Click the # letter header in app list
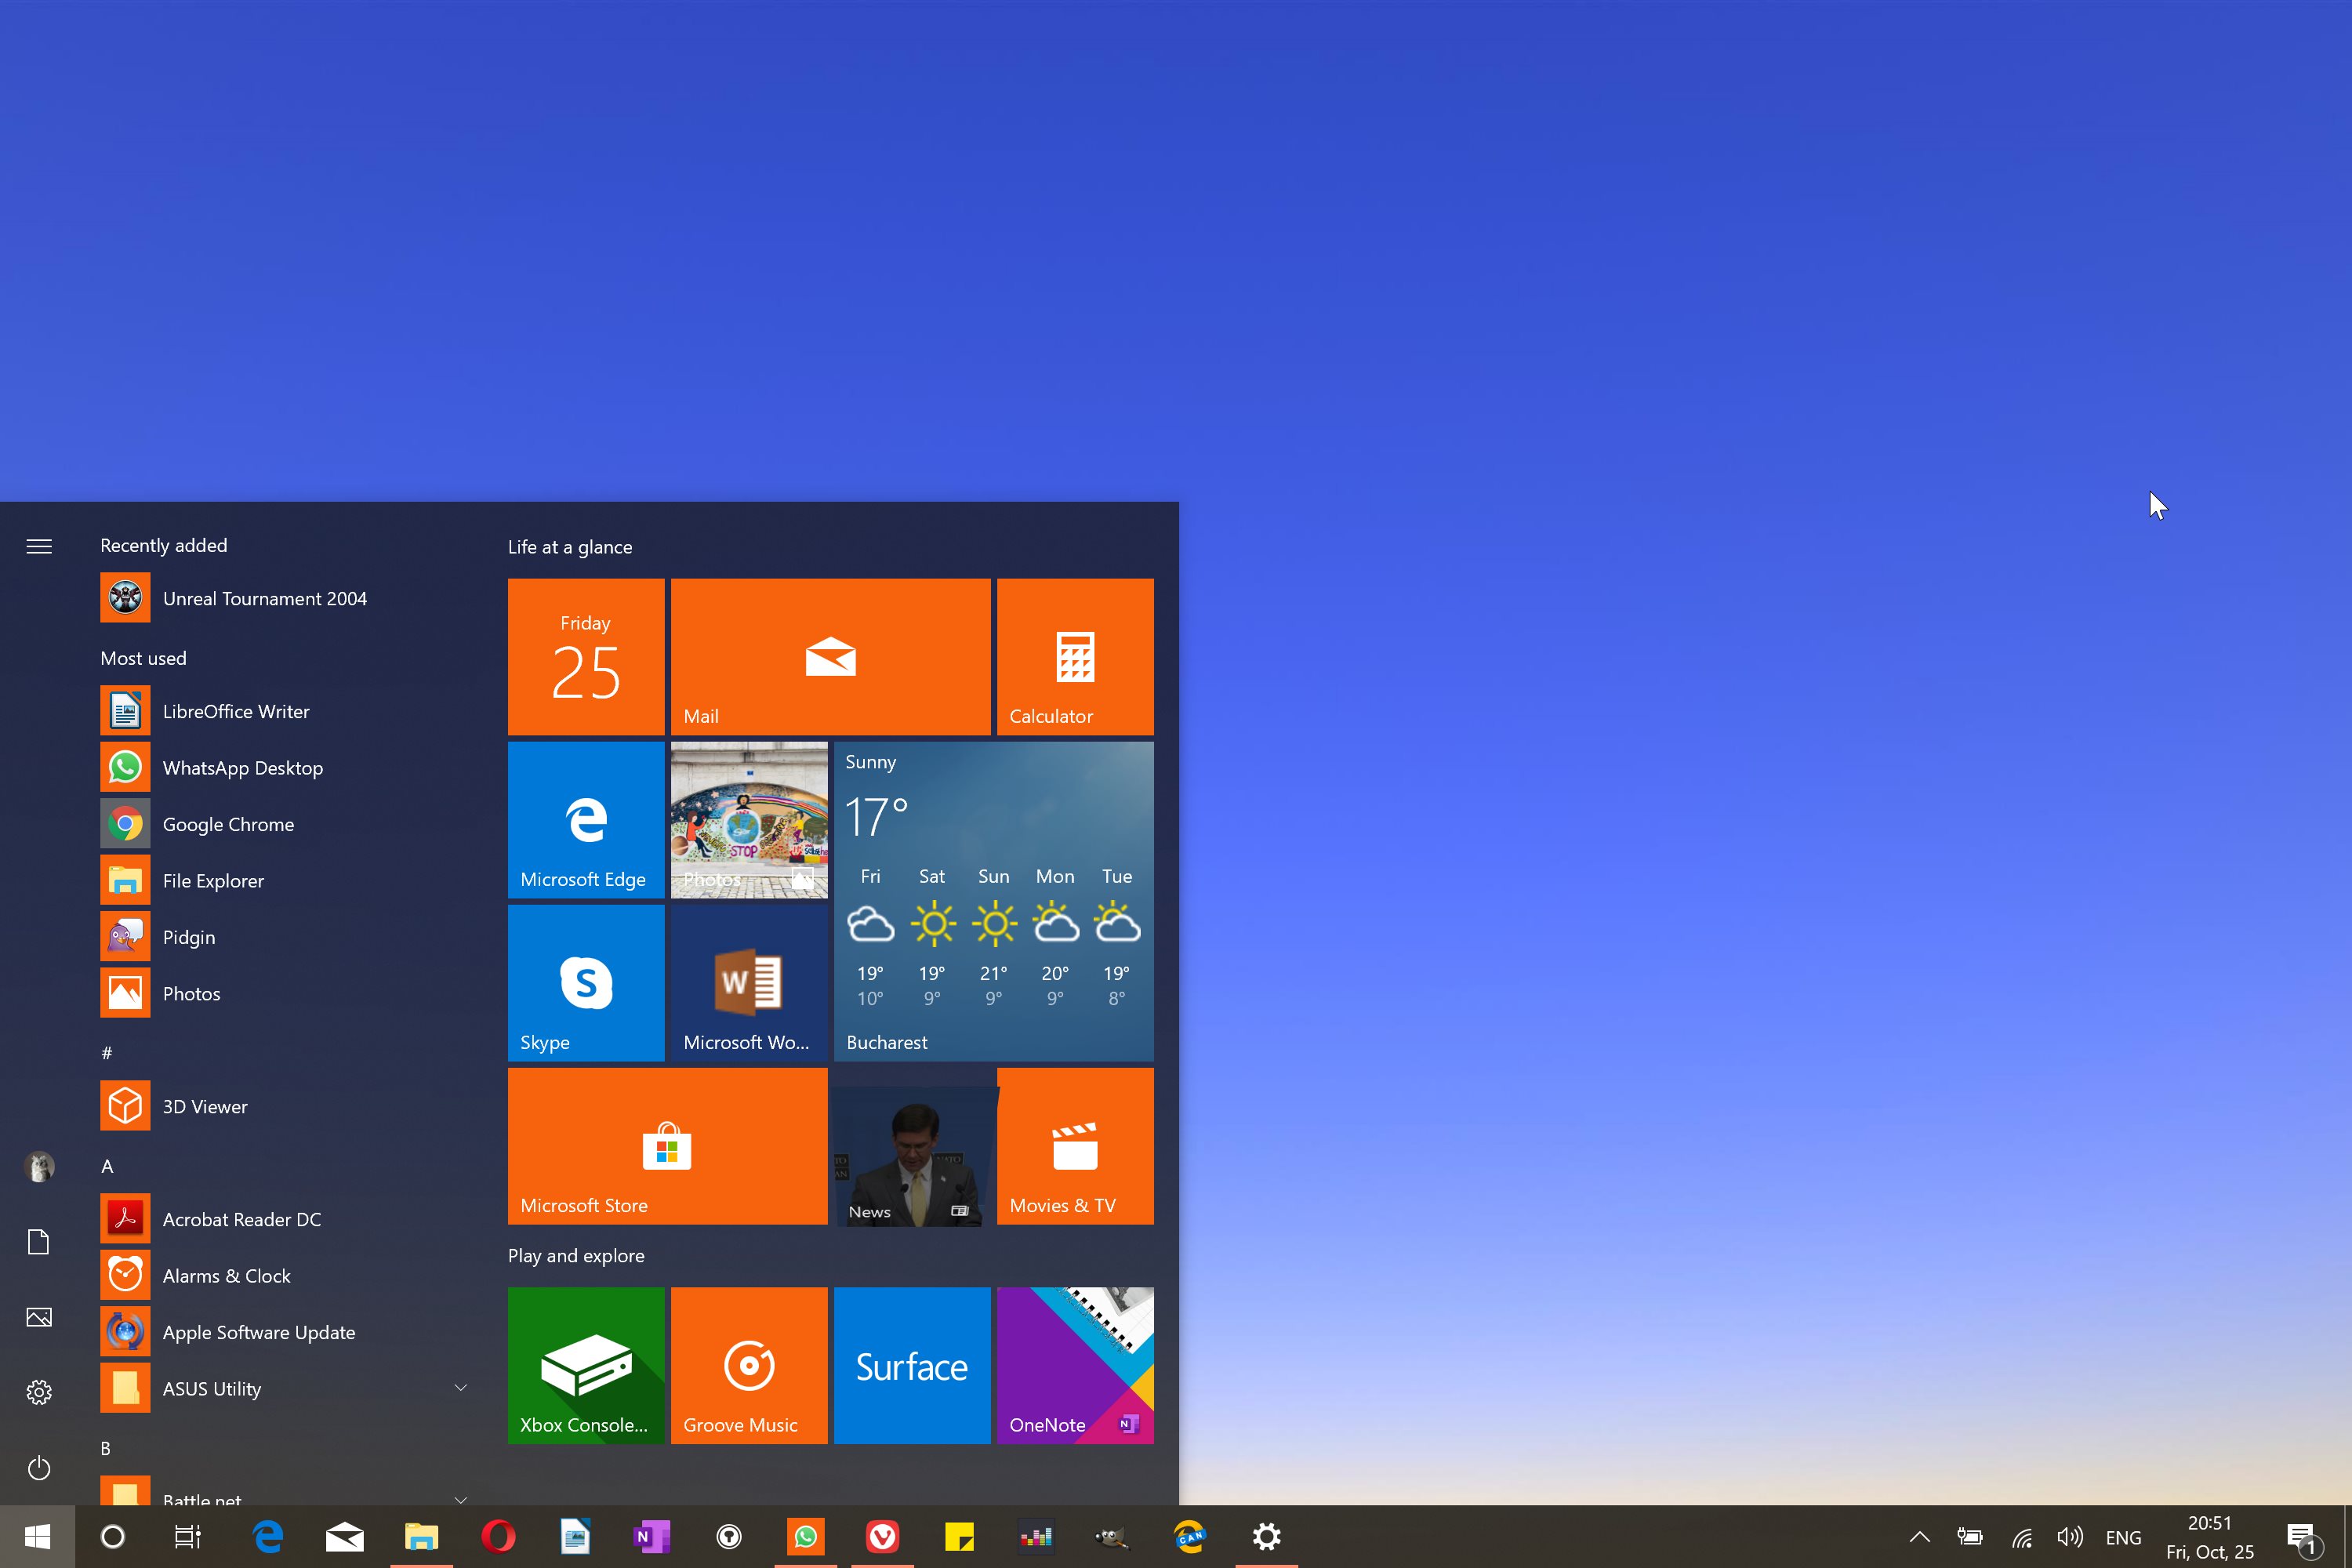Screen dimensions: 2352x1568 (107, 1053)
